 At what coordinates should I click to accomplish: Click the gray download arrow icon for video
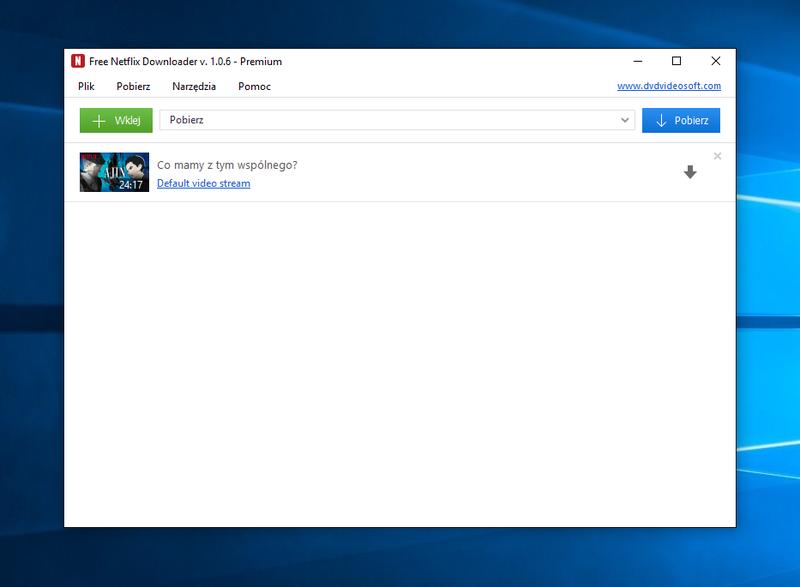click(690, 172)
